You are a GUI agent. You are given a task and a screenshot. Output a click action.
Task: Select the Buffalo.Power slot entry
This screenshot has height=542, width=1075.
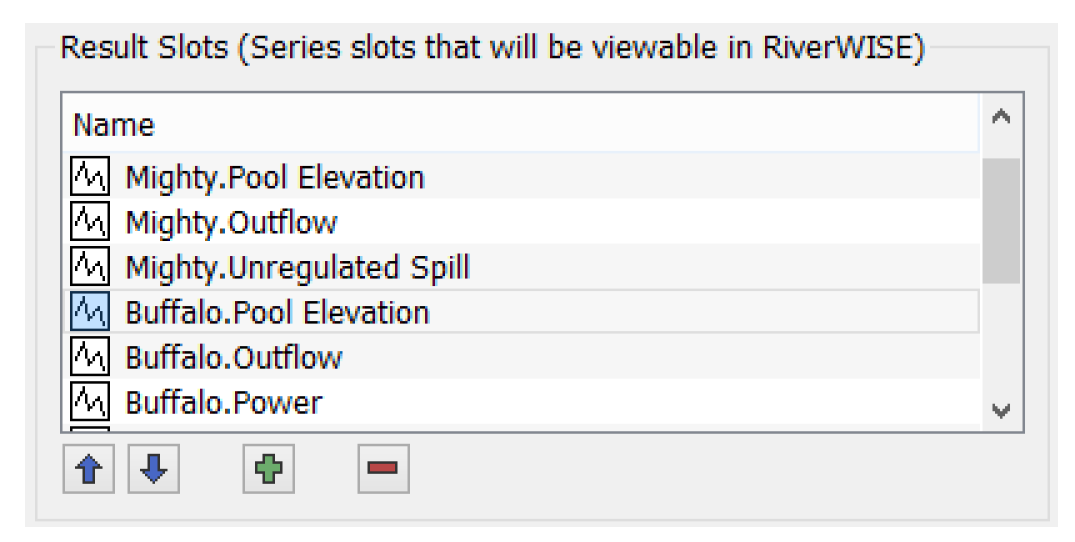pos(223,403)
